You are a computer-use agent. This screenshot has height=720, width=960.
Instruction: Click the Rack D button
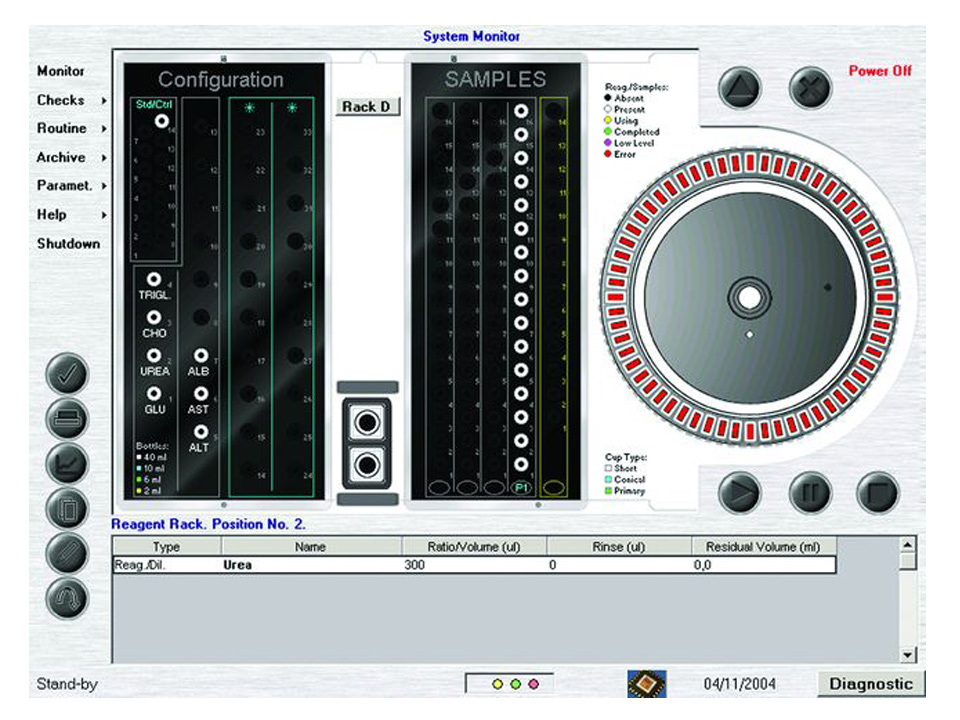click(x=367, y=107)
